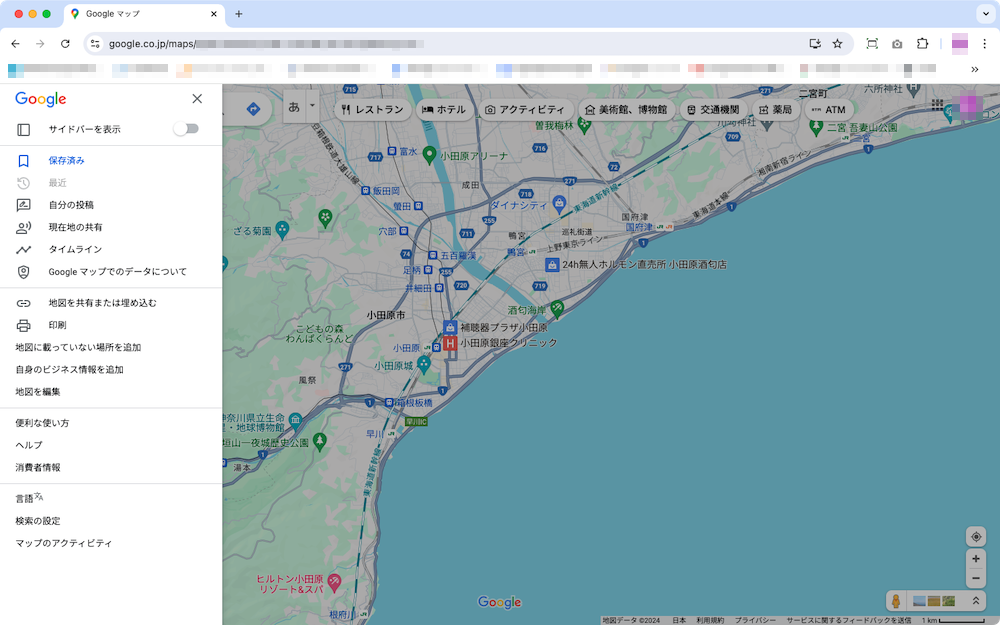Select the アクティビティ filter chip
The height and width of the screenshot is (625, 1000).
(x=525, y=110)
